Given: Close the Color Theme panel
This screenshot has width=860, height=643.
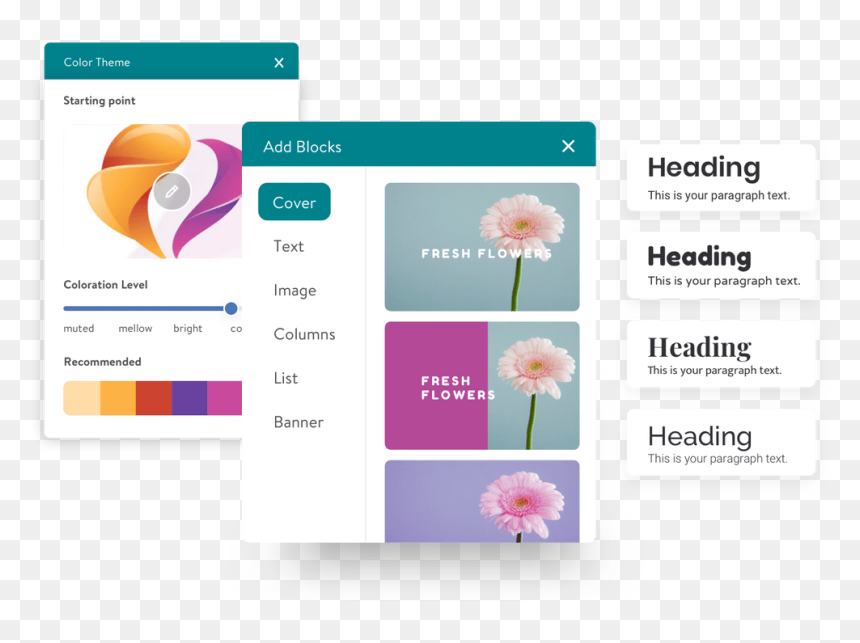Looking at the screenshot, I should pyautogui.click(x=279, y=63).
